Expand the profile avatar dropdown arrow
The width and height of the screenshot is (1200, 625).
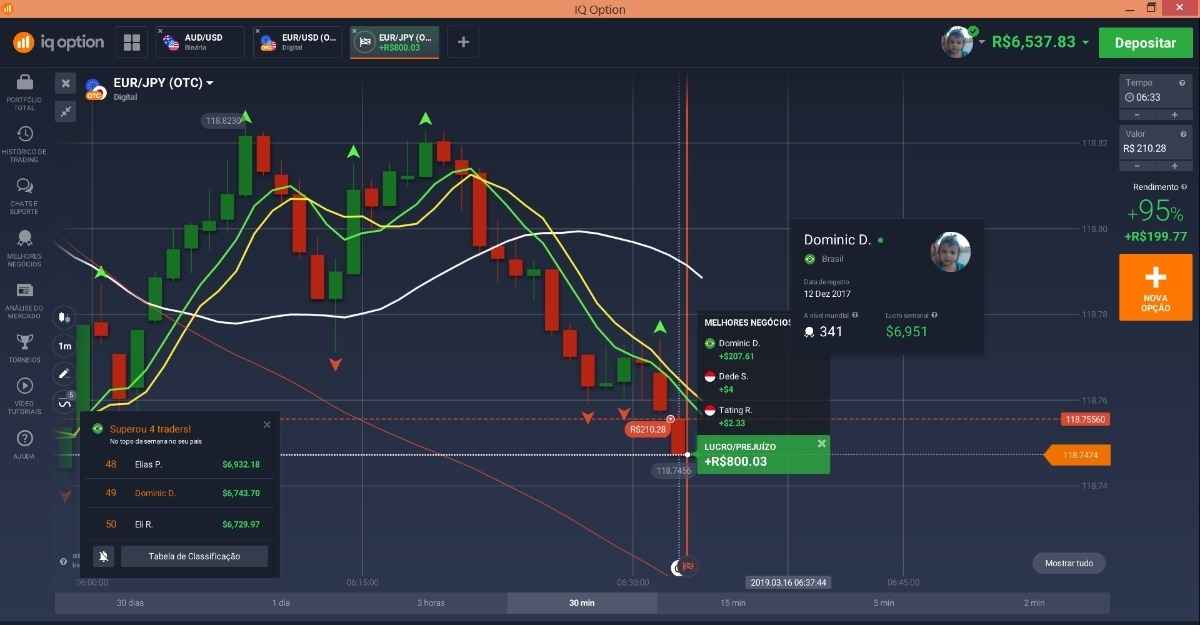(x=982, y=42)
